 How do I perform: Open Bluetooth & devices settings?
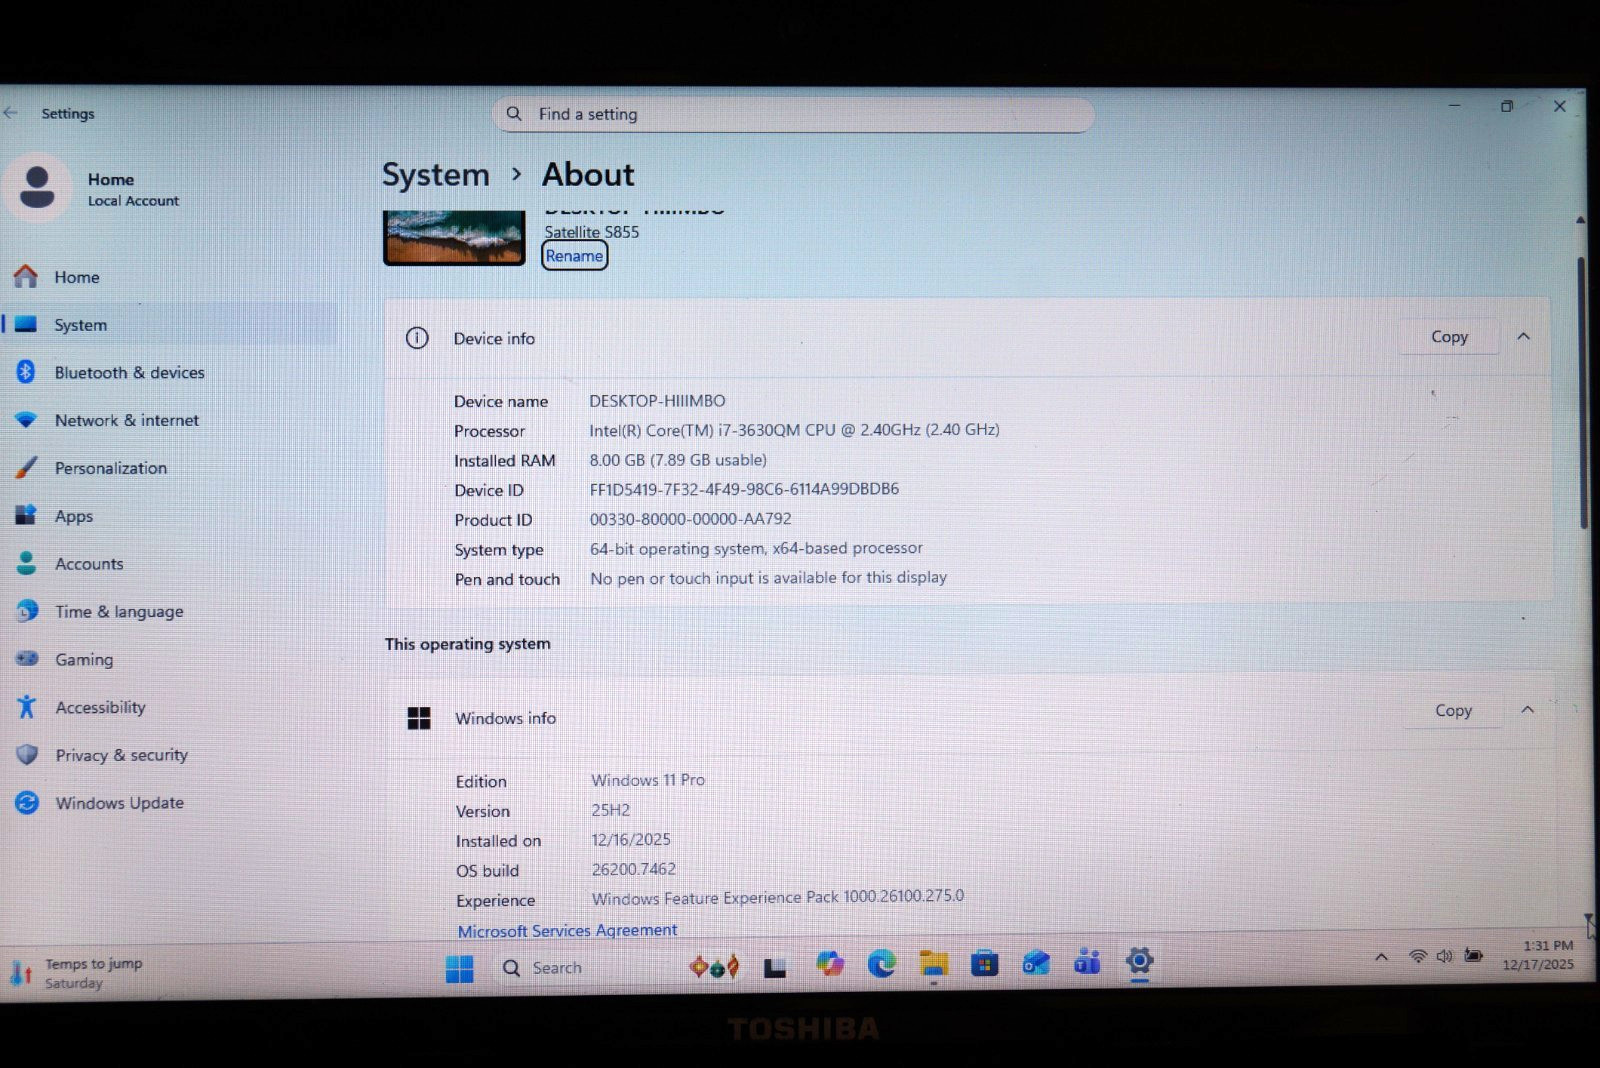[129, 372]
